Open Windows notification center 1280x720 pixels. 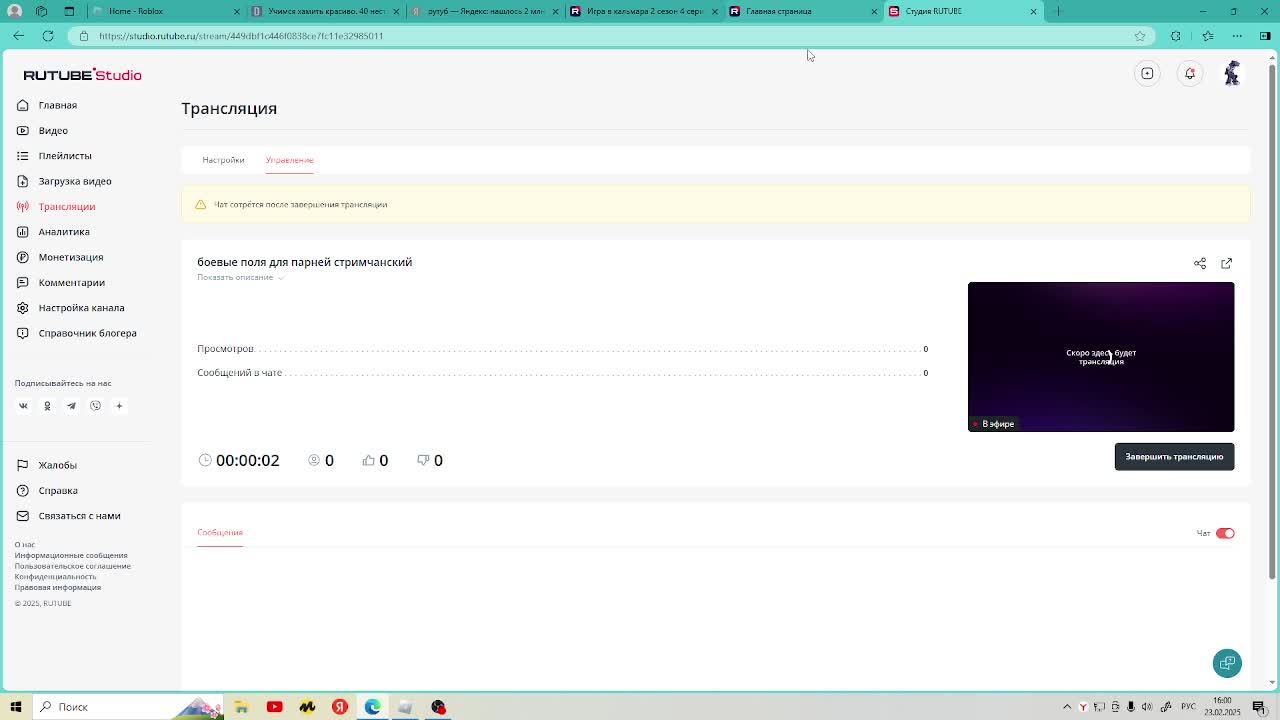pos(1259,707)
